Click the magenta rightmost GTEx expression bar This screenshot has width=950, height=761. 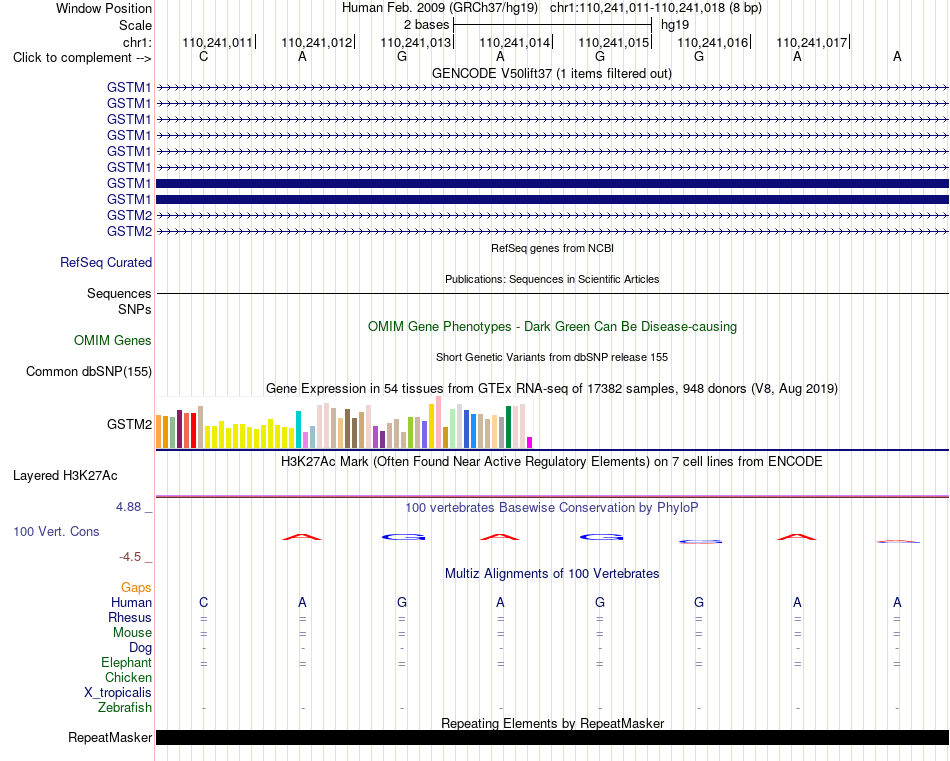tap(530, 442)
